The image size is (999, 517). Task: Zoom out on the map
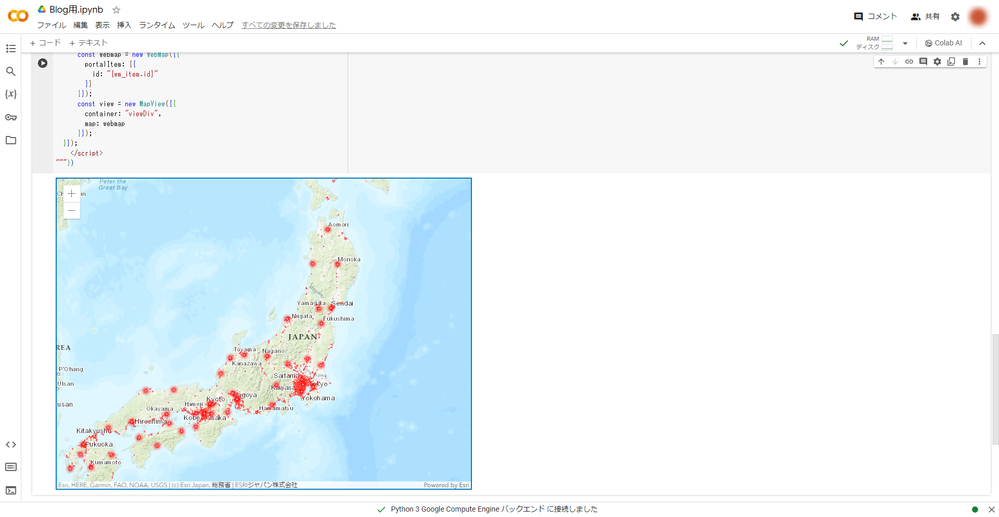[x=72, y=210]
